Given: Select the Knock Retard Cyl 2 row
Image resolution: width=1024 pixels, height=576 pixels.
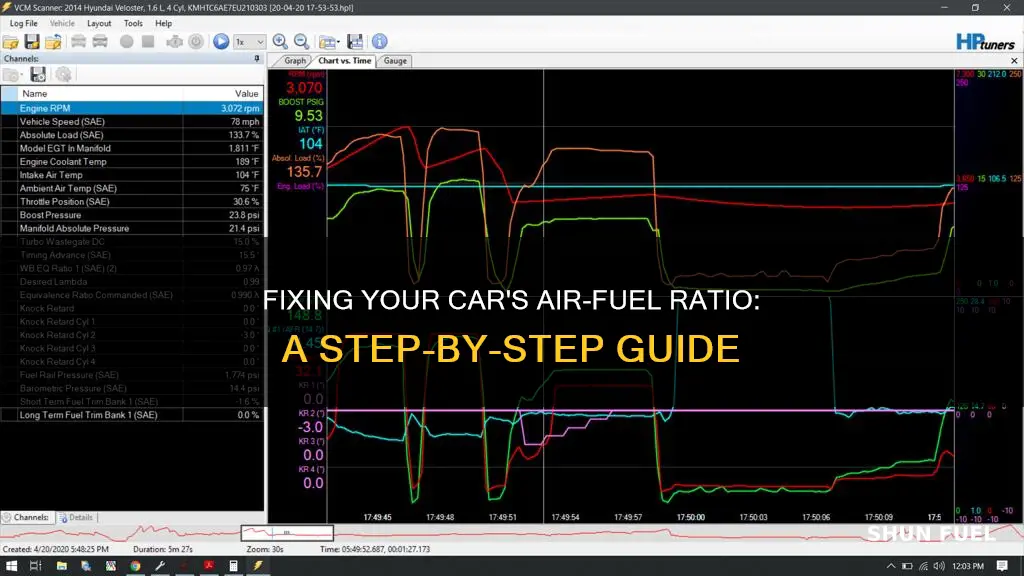Looking at the screenshot, I should (x=132, y=335).
